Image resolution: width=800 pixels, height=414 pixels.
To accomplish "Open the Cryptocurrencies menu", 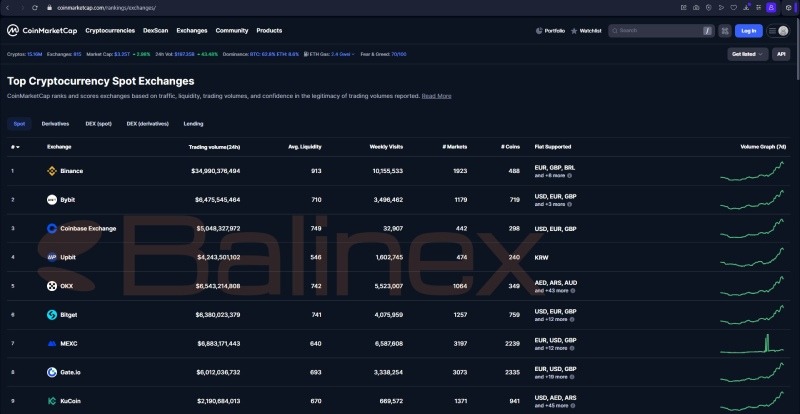I will (110, 31).
